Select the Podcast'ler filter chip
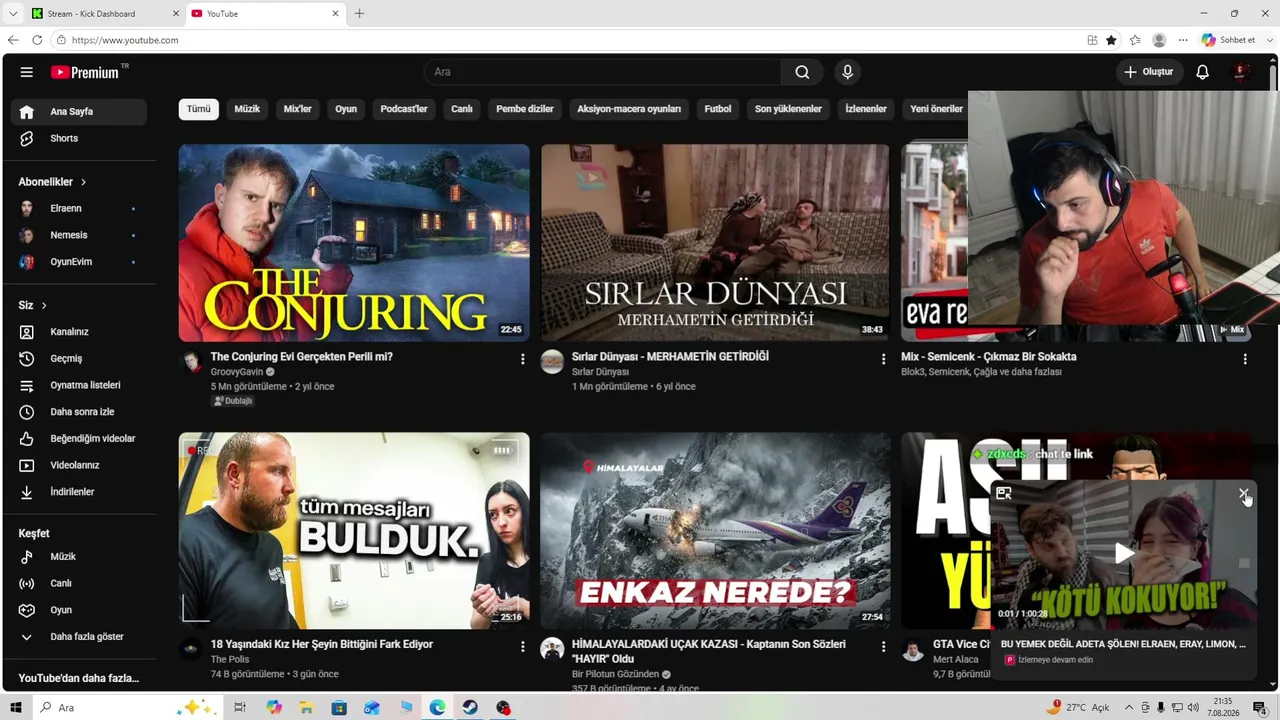The width and height of the screenshot is (1280, 720). coord(404,109)
